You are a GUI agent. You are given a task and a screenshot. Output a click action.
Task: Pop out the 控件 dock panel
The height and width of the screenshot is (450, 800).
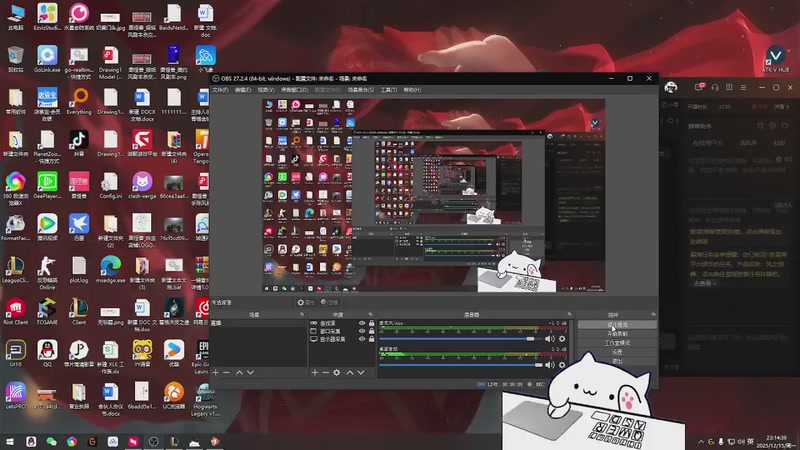654,314
